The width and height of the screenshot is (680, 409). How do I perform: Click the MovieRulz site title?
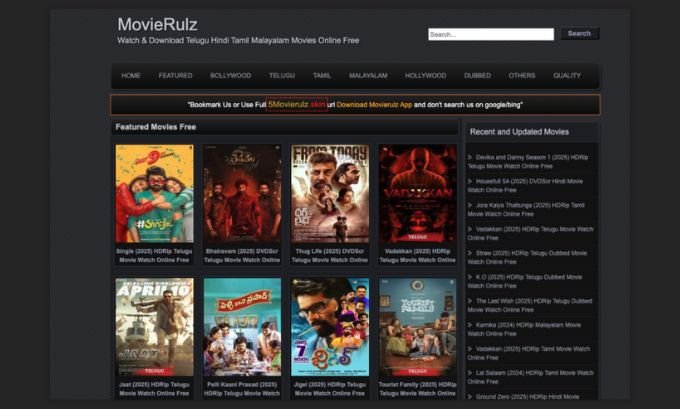tap(155, 24)
